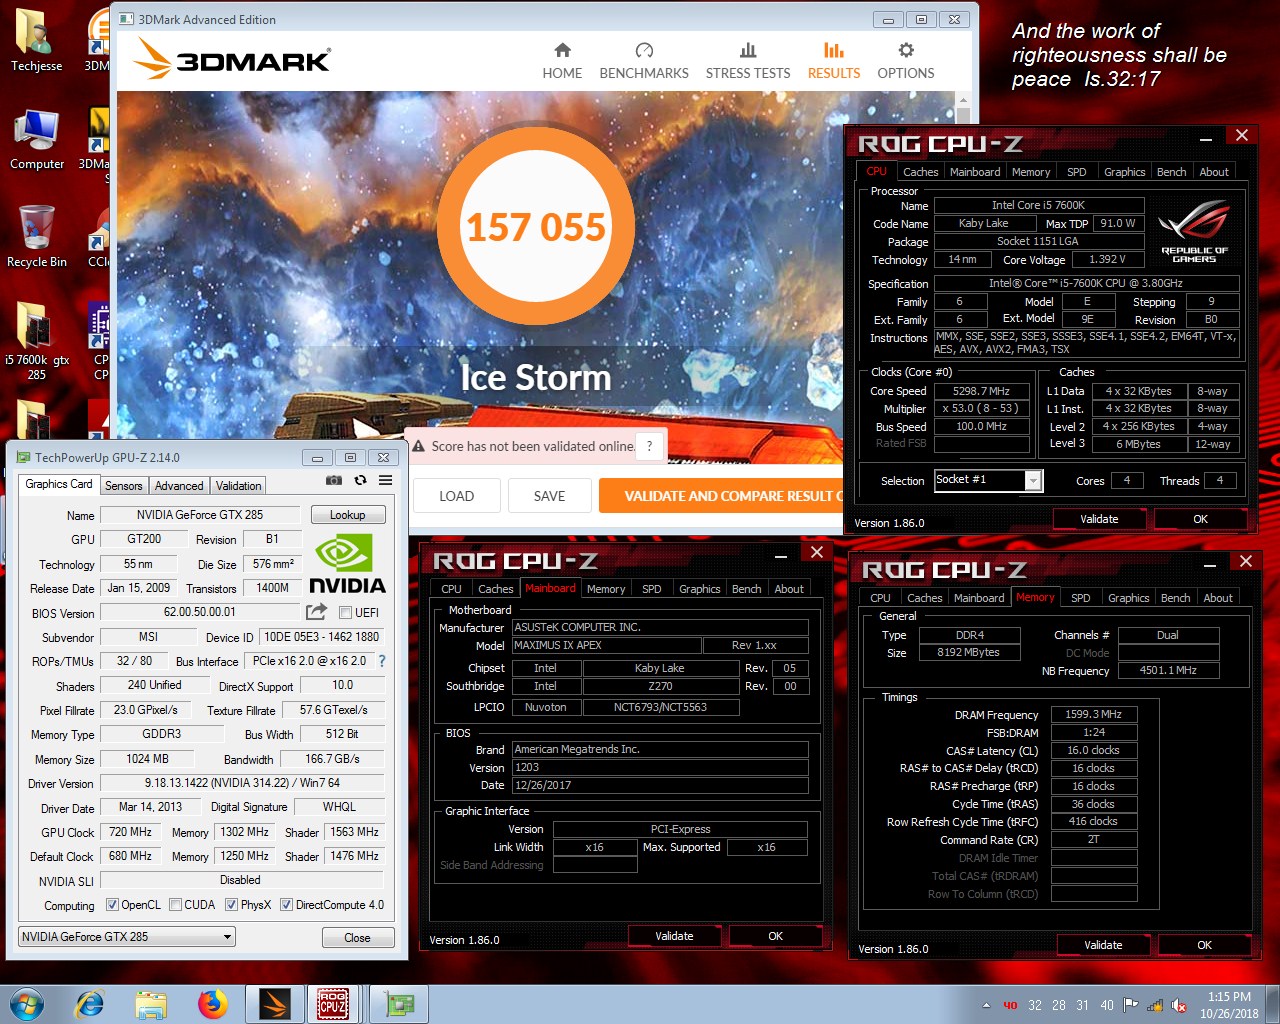The image size is (1280, 1024).
Task: Toggle the PhysX checkbox
Action: pos(231,905)
